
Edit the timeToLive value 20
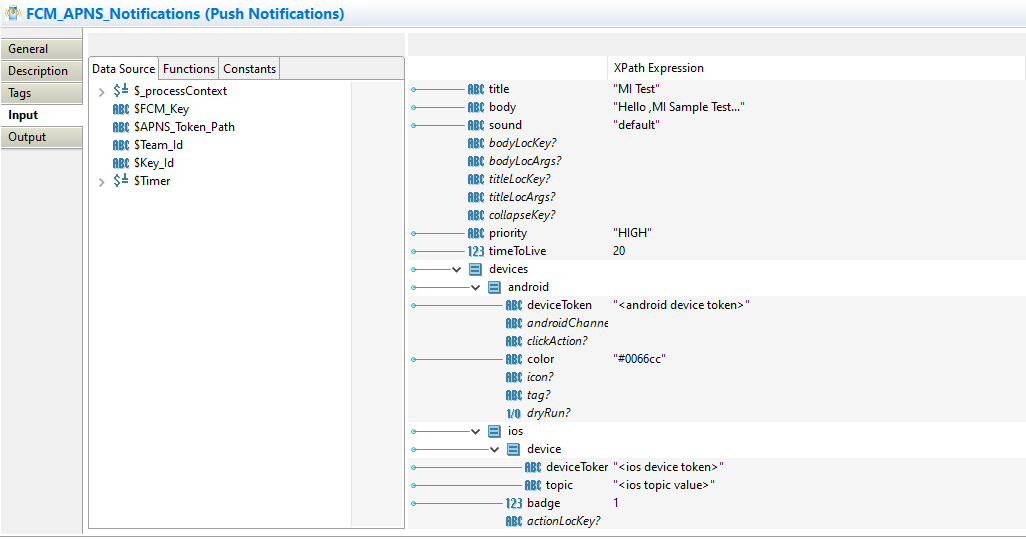point(619,251)
